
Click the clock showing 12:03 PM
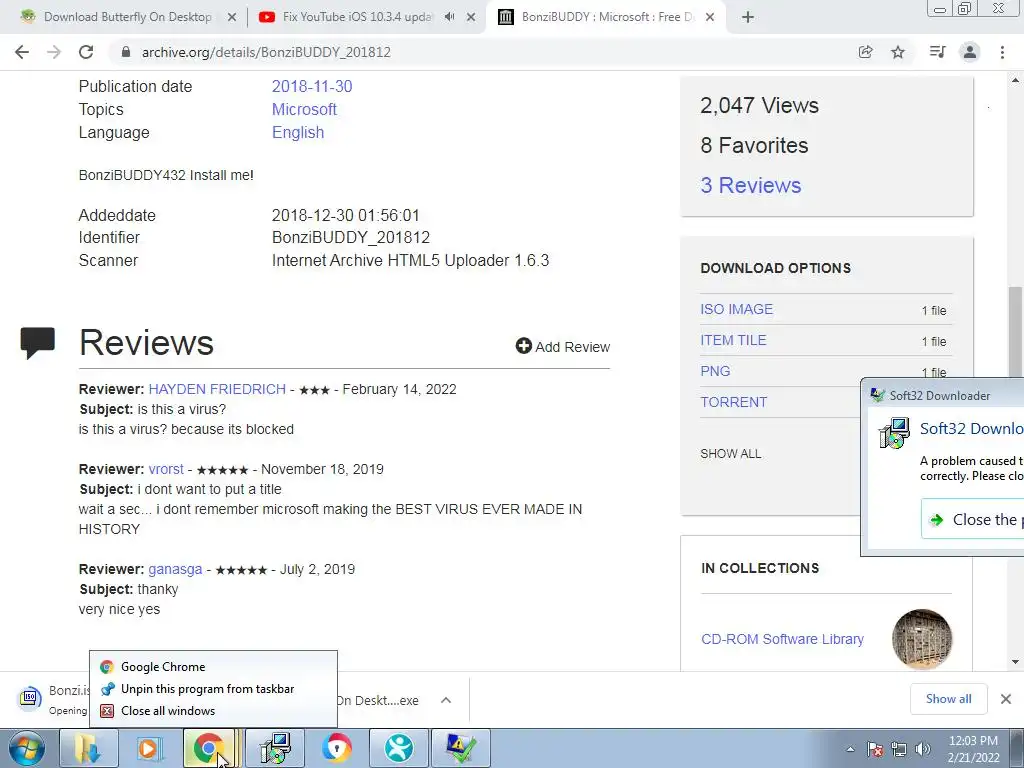(973, 749)
